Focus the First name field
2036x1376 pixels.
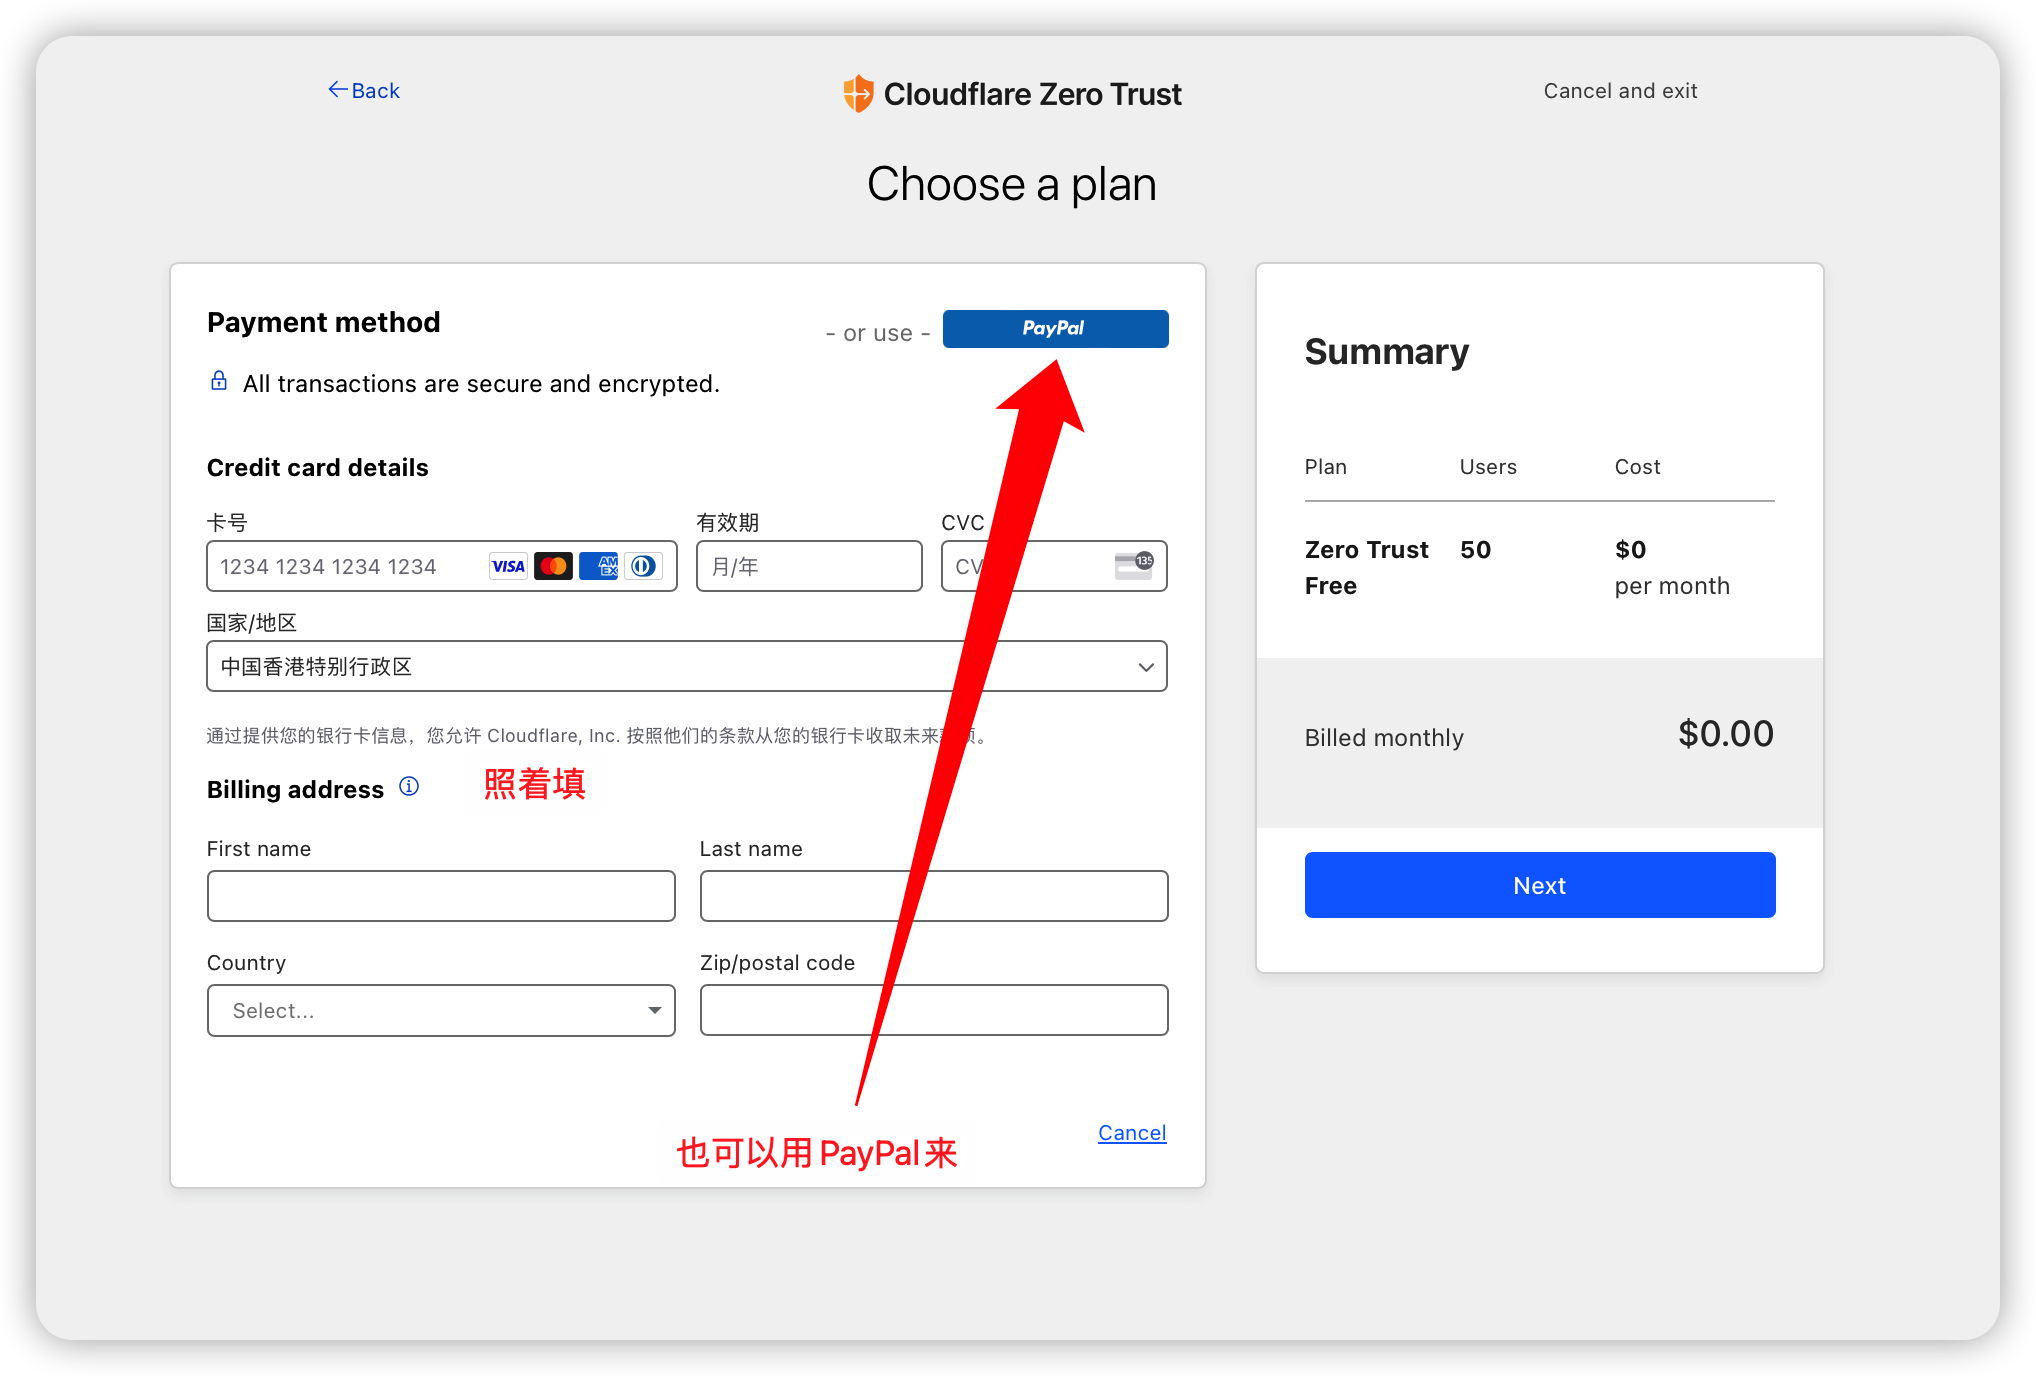point(441,896)
